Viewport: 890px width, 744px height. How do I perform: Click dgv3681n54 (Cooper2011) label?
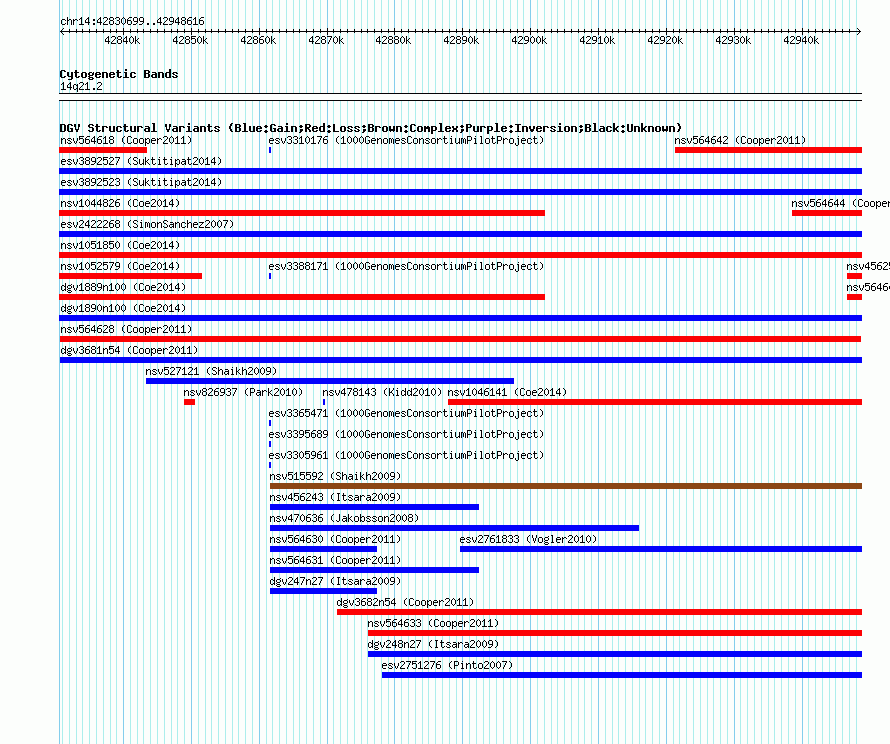coord(129,350)
